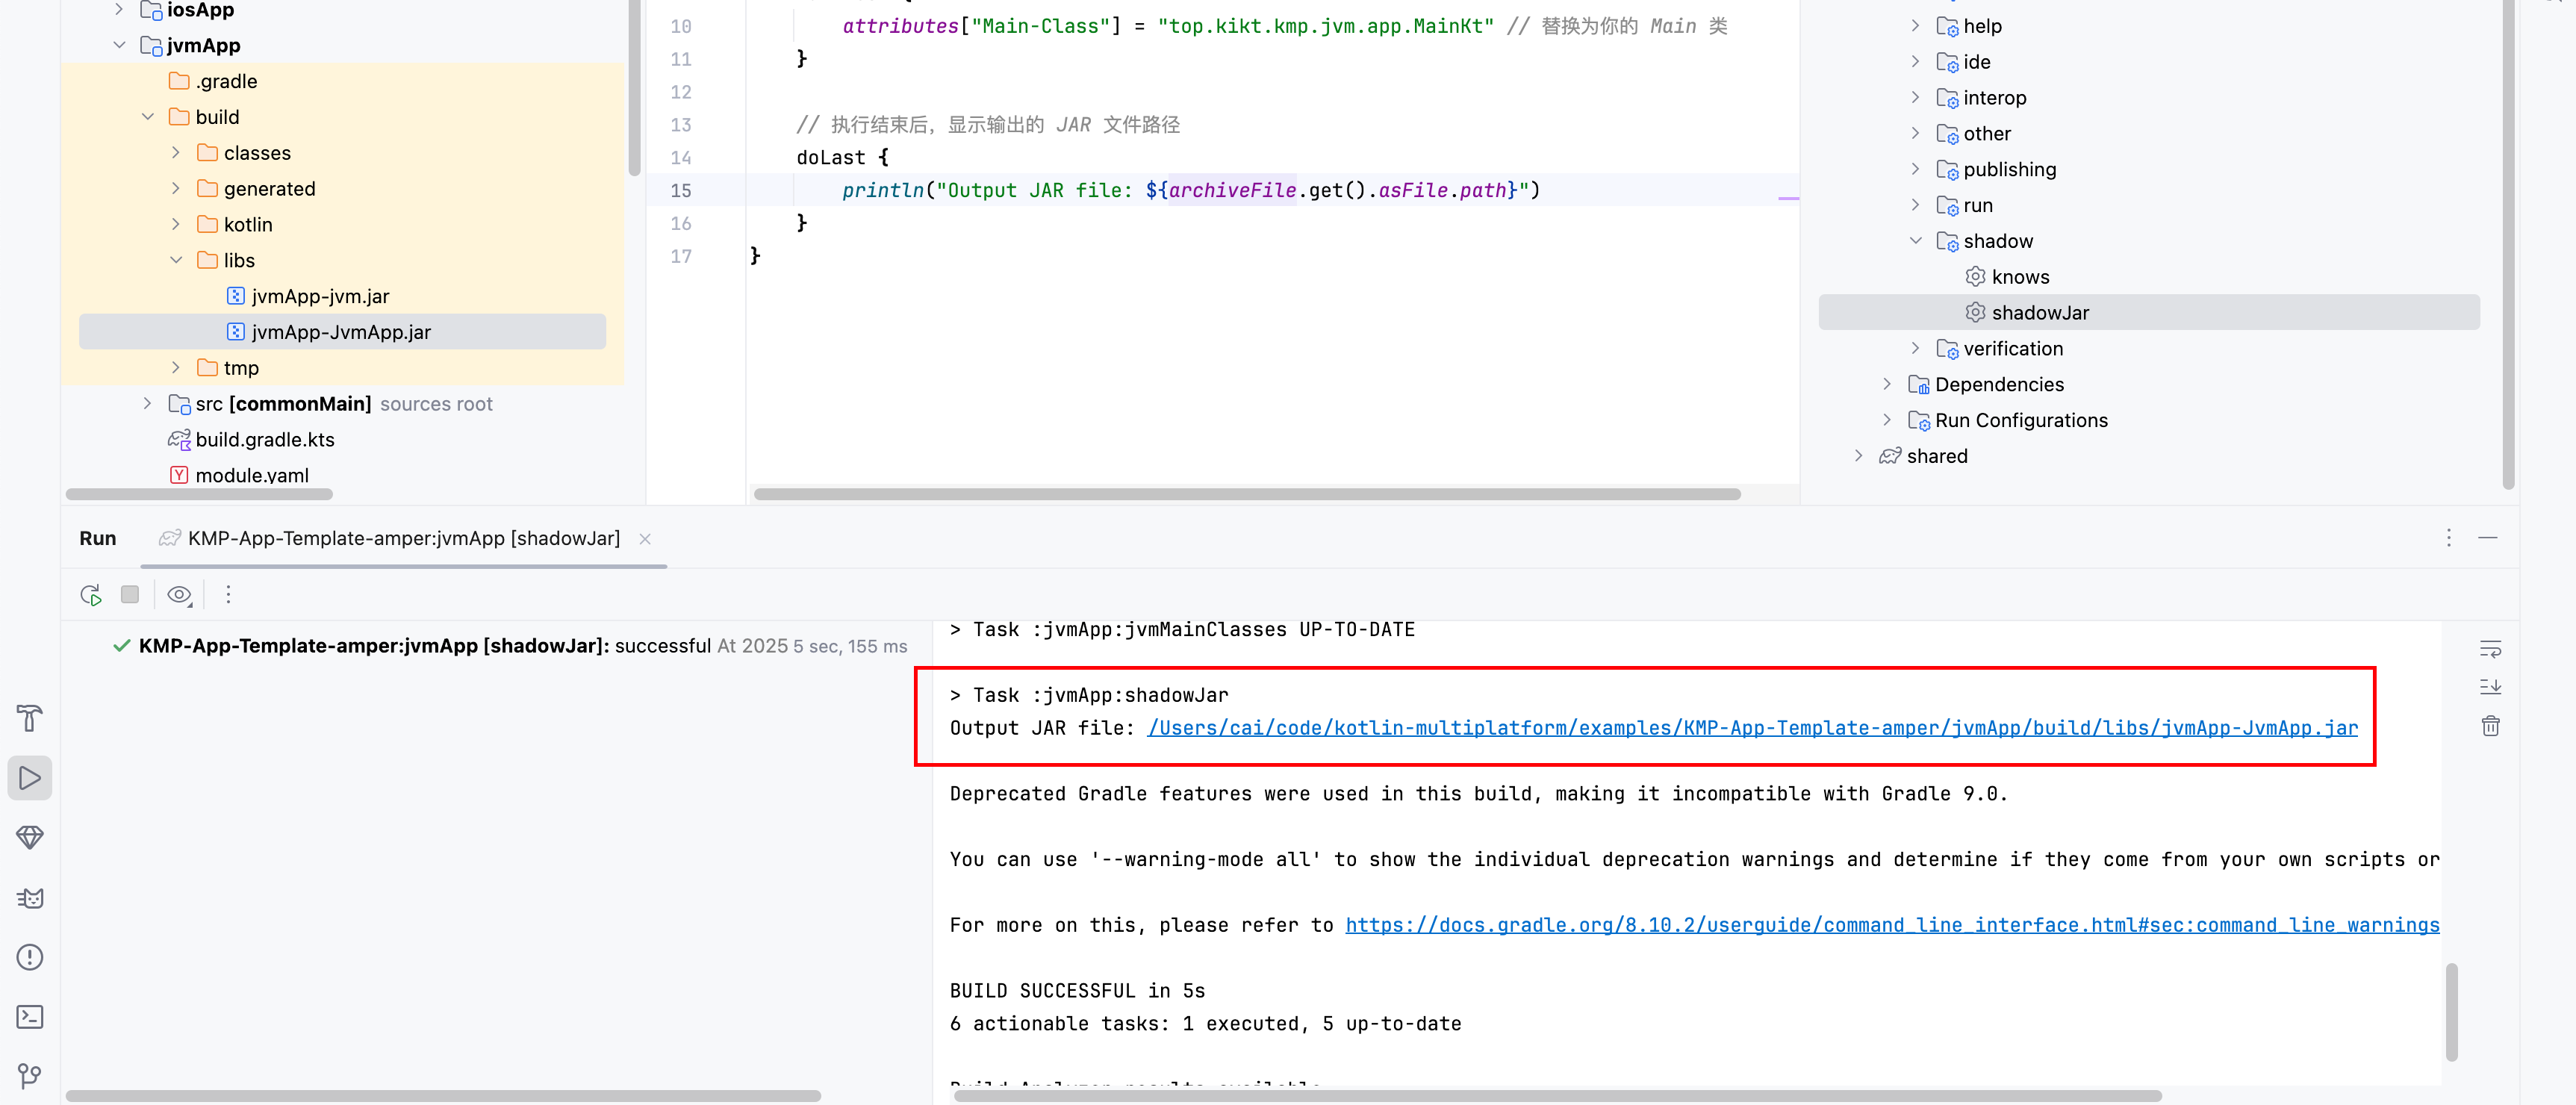Expand the kotlin folder
2576x1105 pixels.
176,225
